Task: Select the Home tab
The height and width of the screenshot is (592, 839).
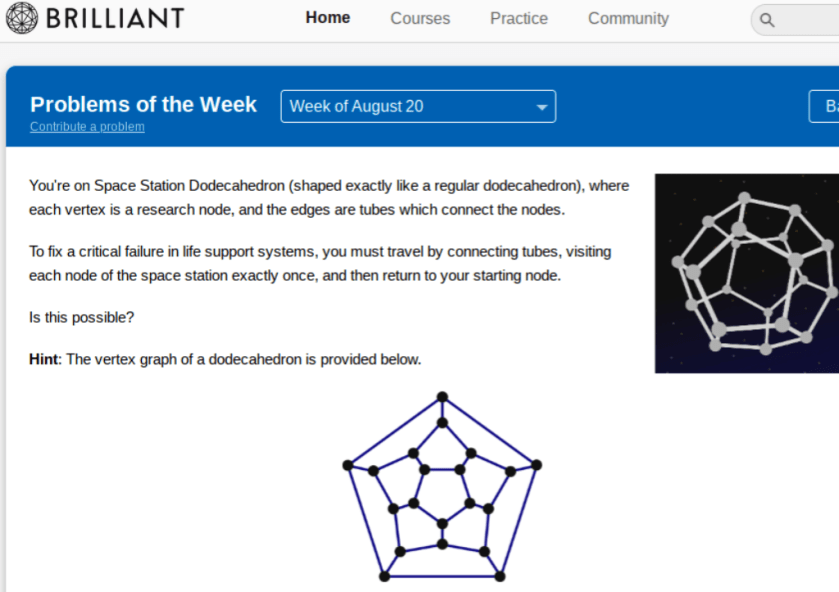Action: 328,17
